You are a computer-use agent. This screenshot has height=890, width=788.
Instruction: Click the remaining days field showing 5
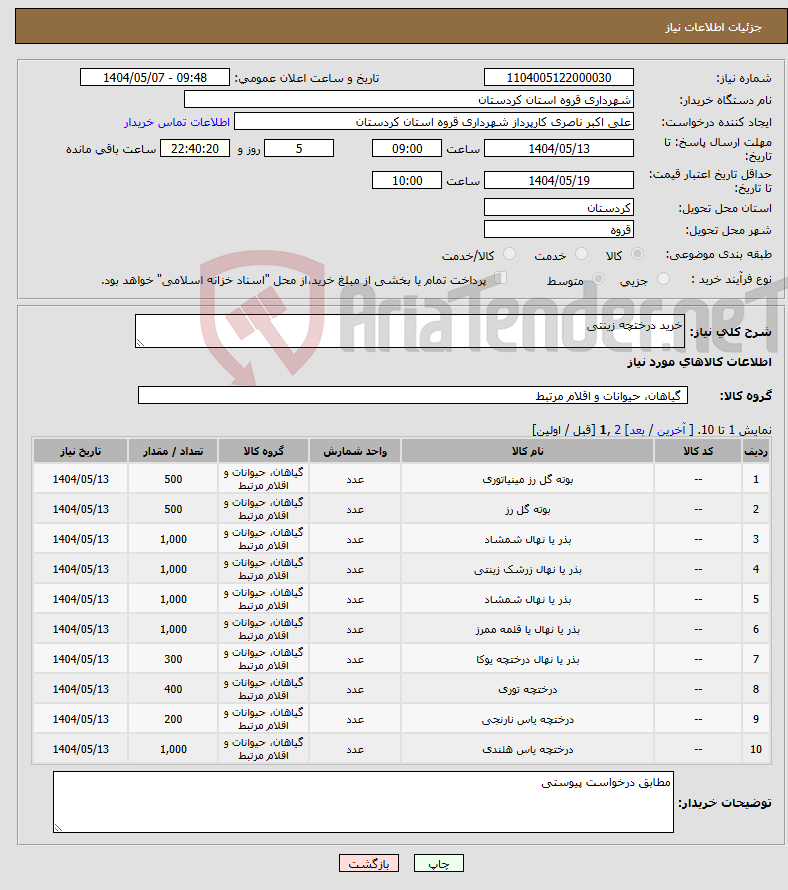(299, 149)
